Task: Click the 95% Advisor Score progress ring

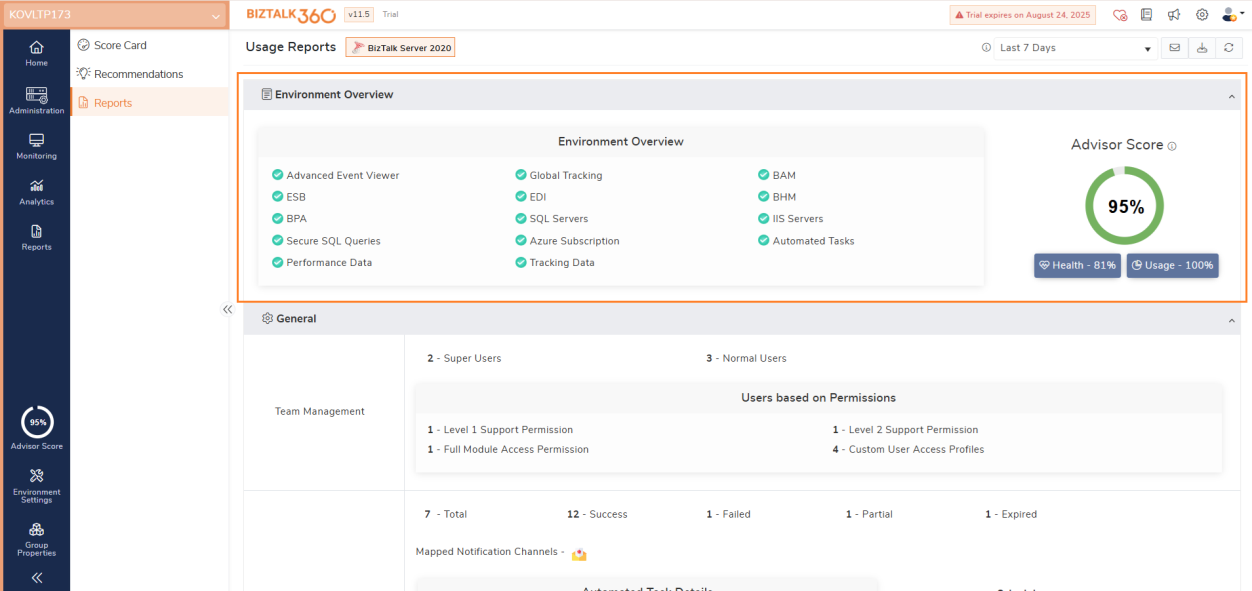Action: (1124, 206)
